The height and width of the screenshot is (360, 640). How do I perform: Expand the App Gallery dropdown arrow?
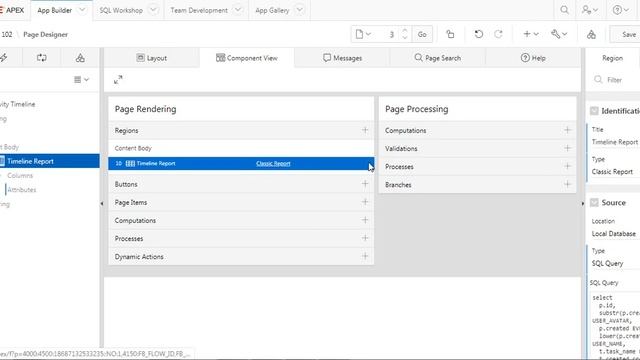click(x=300, y=10)
